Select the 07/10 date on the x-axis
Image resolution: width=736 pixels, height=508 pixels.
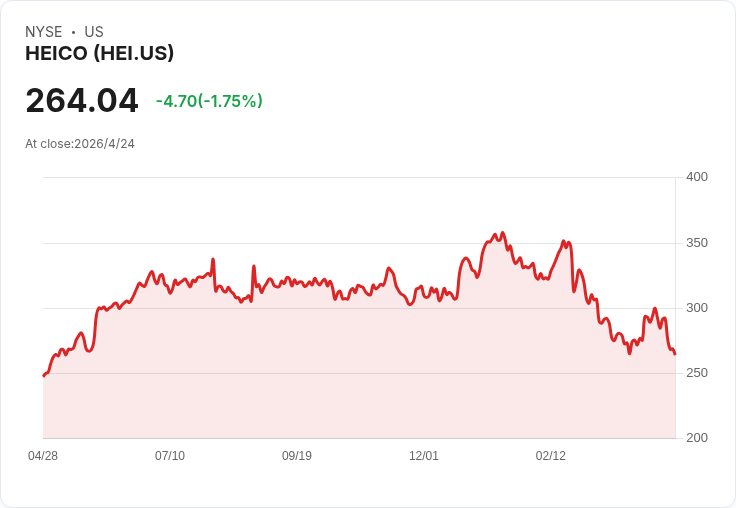click(x=170, y=456)
